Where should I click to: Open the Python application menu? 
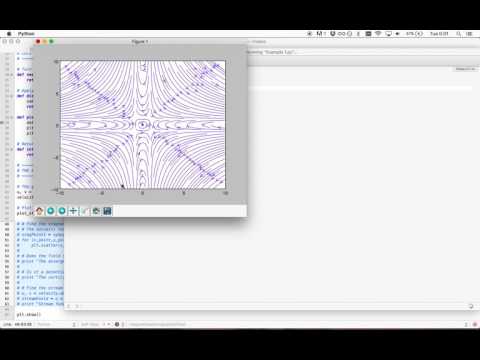[26, 34]
